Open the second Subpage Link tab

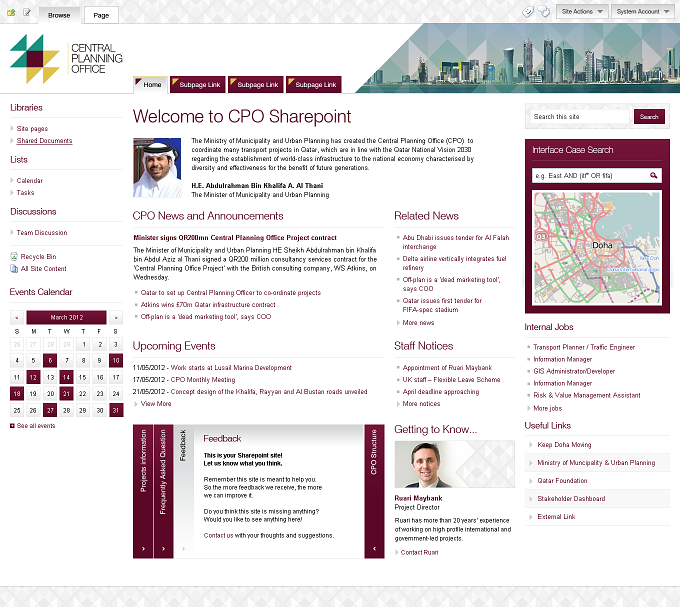pos(255,85)
